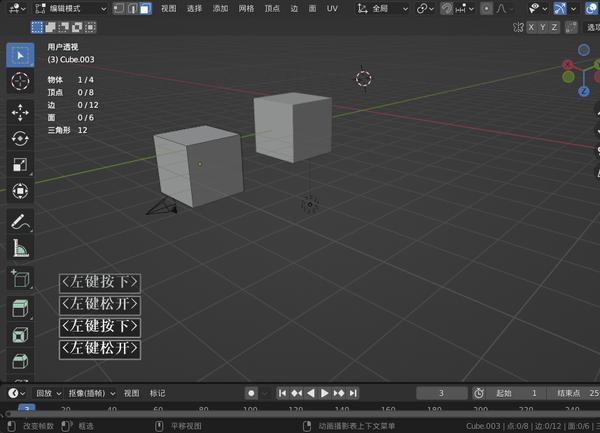Open the 抠像(插帧) keying dropdown
The width and height of the screenshot is (600, 433).
tap(91, 393)
